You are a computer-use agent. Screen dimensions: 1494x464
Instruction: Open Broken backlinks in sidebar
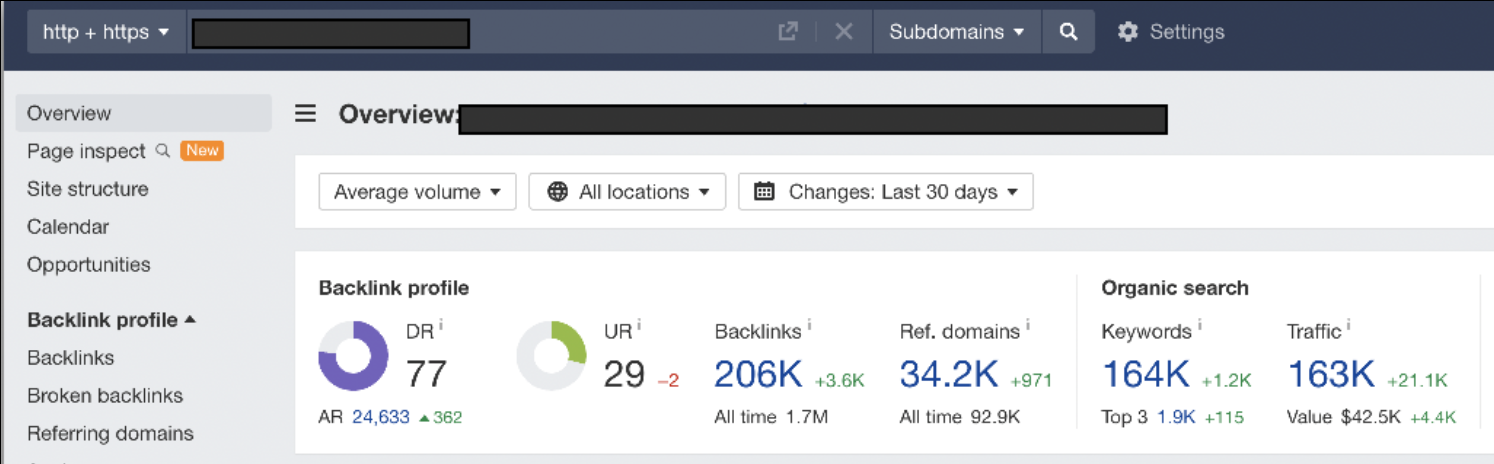pyautogui.click(x=105, y=396)
